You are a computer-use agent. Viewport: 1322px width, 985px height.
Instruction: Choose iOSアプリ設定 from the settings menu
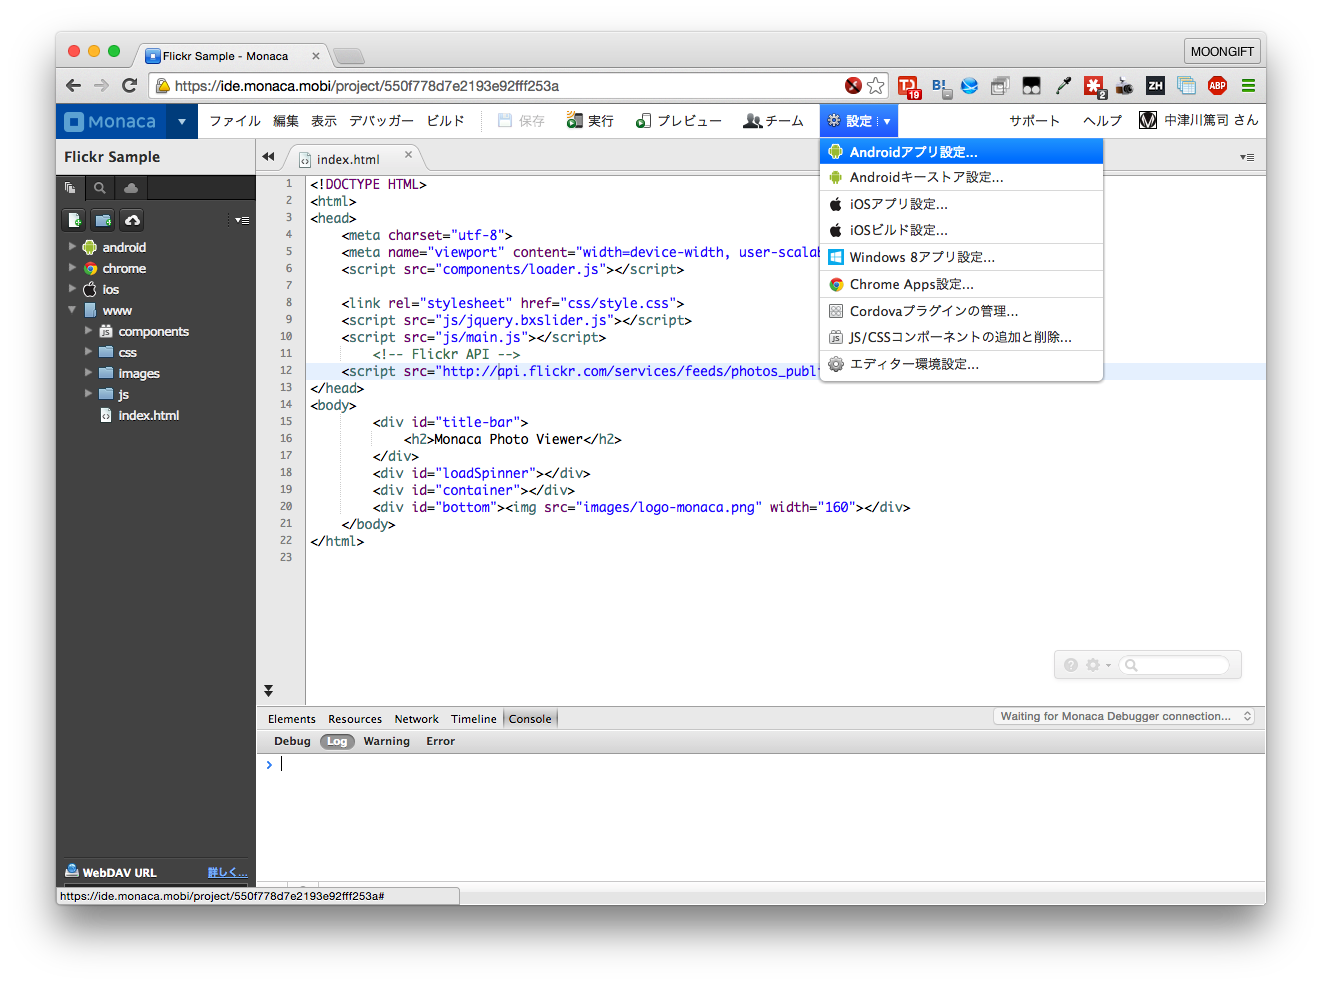click(x=898, y=204)
